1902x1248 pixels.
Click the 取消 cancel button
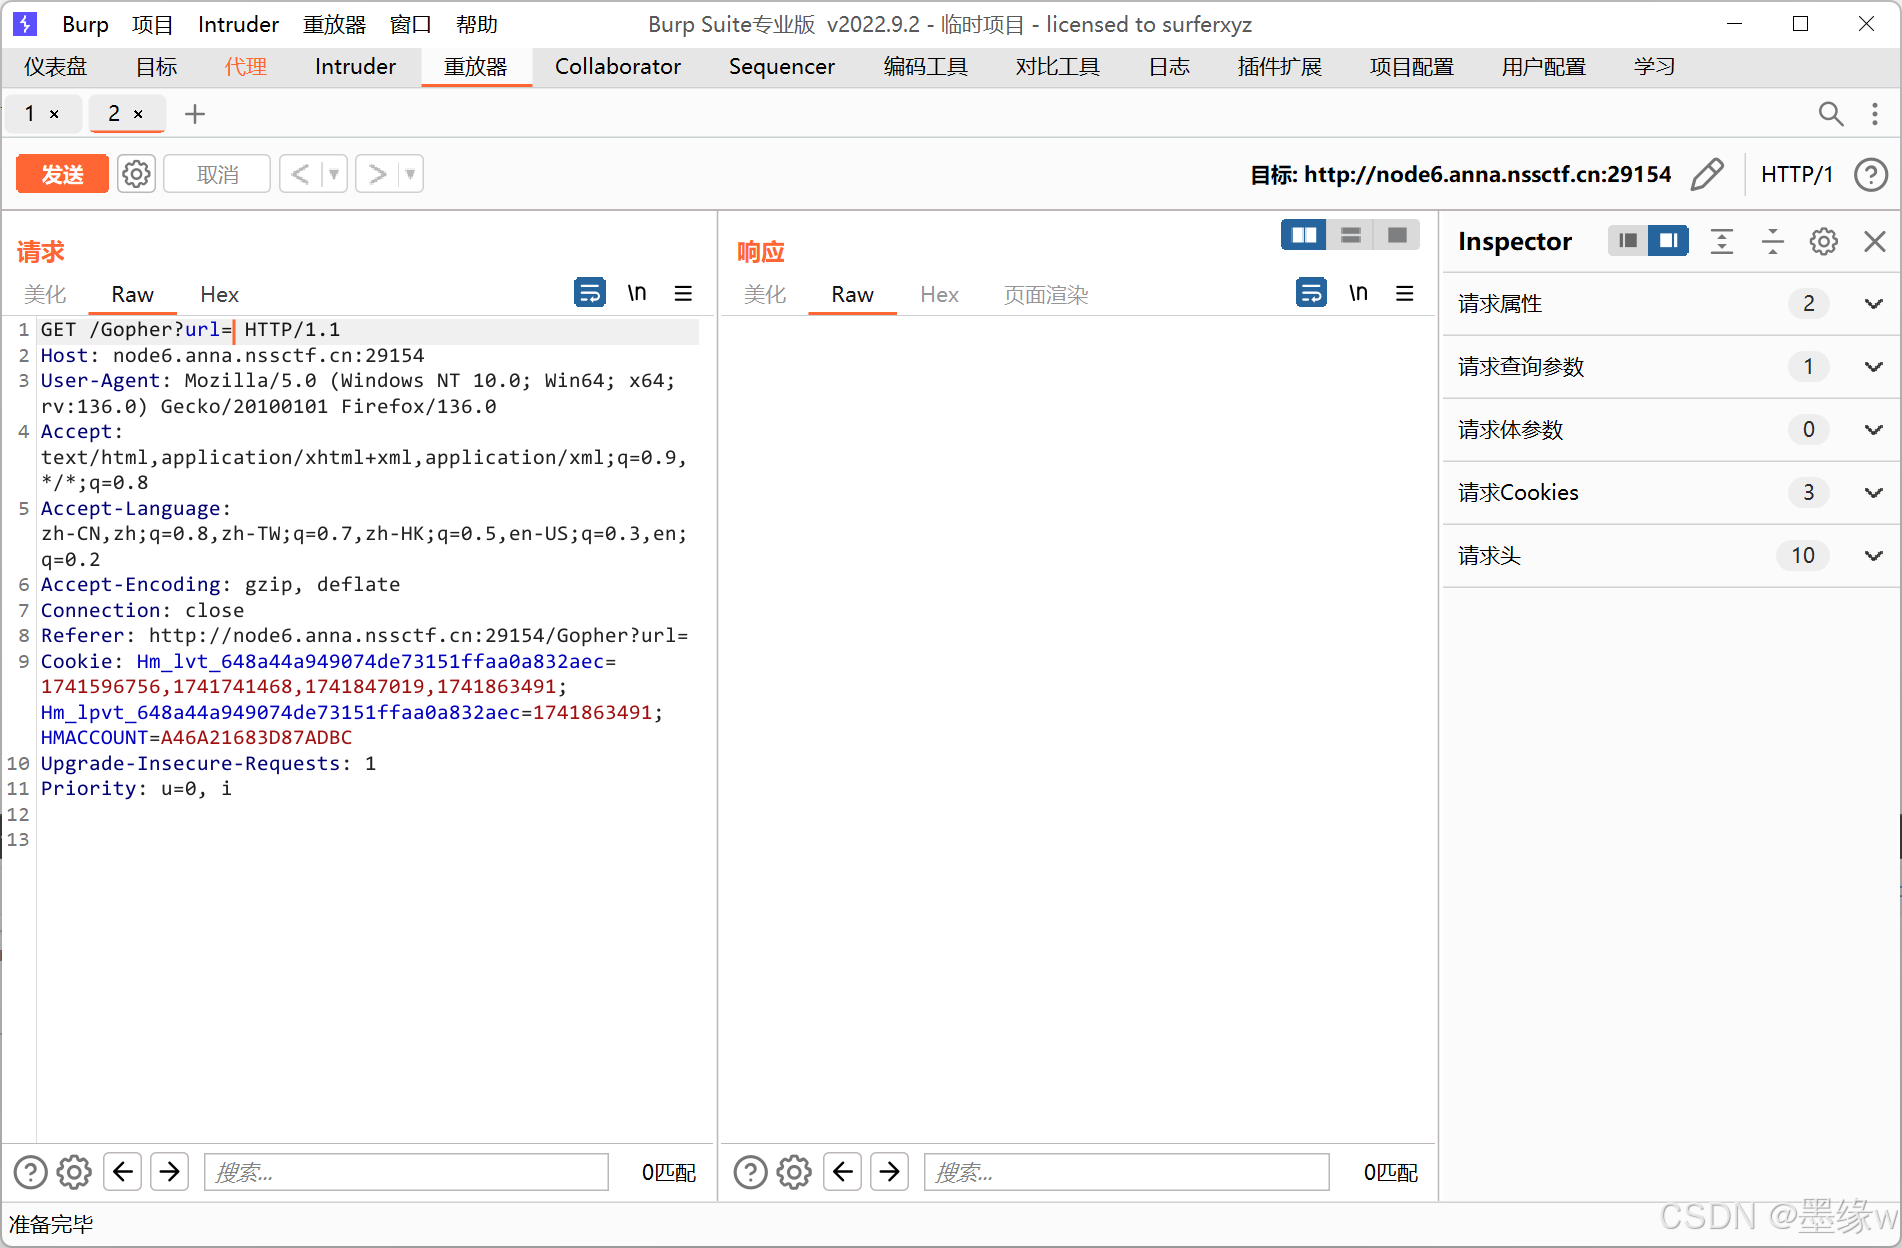pyautogui.click(x=217, y=174)
